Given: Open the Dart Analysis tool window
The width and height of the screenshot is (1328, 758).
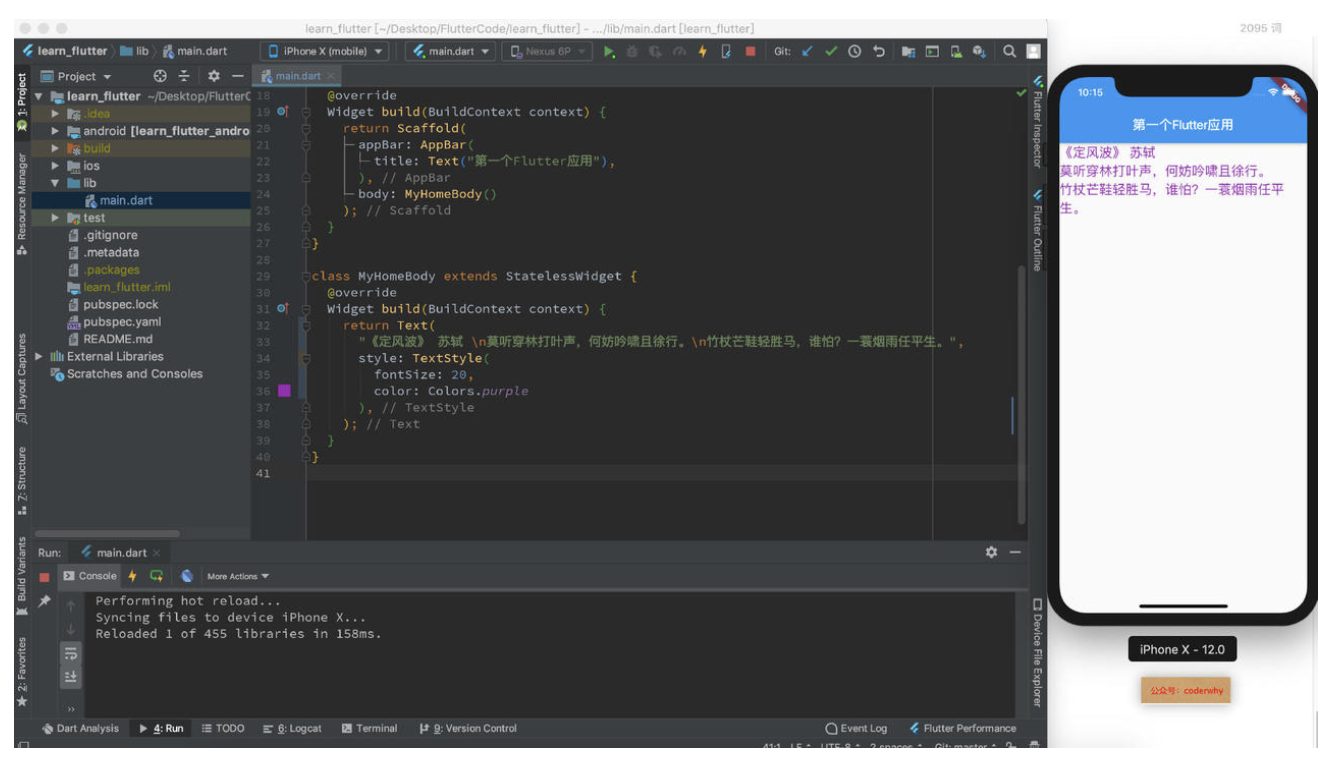Looking at the screenshot, I should (80, 728).
